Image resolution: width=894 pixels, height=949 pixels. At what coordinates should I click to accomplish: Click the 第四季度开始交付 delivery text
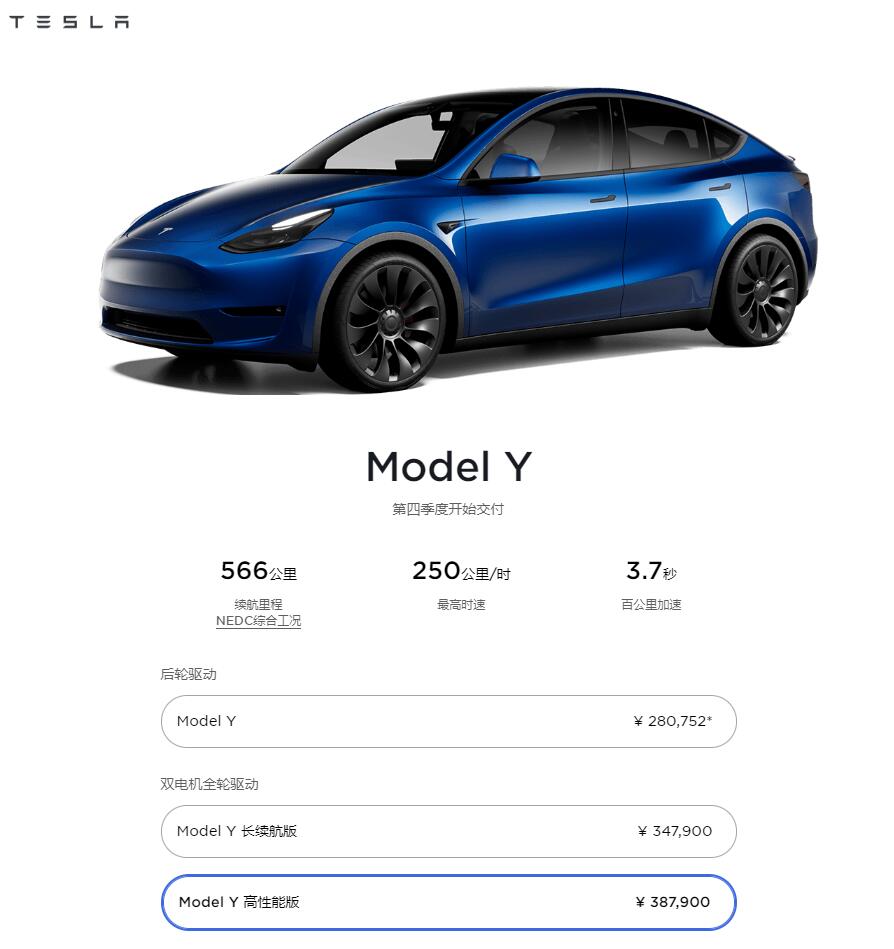pyautogui.click(x=447, y=508)
